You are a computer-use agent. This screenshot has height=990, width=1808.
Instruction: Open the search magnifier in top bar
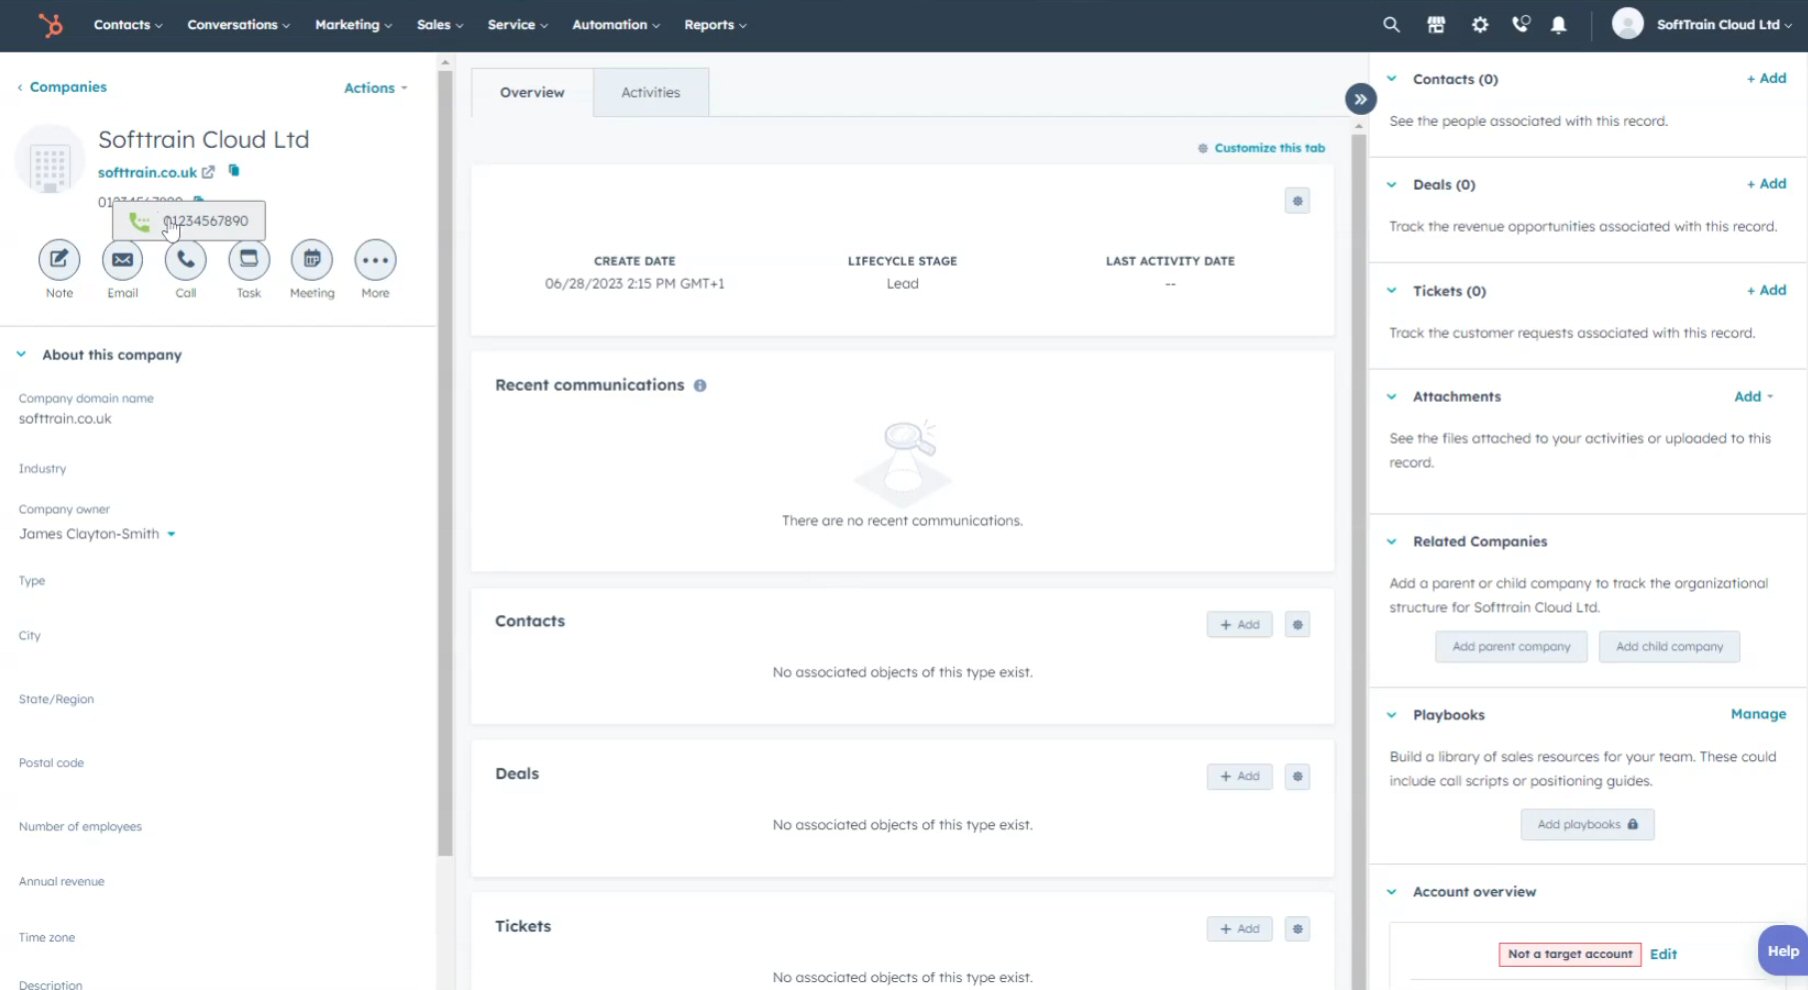click(1391, 24)
